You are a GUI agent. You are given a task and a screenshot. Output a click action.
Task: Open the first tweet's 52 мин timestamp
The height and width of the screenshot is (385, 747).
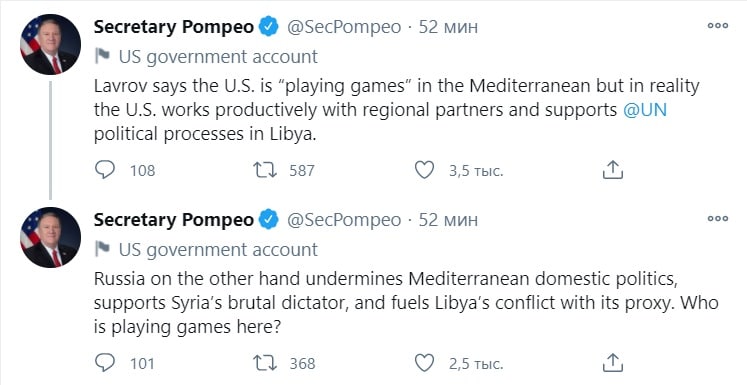pyautogui.click(x=448, y=27)
